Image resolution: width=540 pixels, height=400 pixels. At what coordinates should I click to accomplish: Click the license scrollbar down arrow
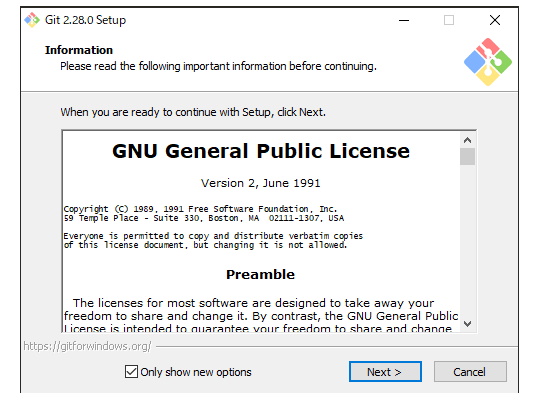point(467,324)
